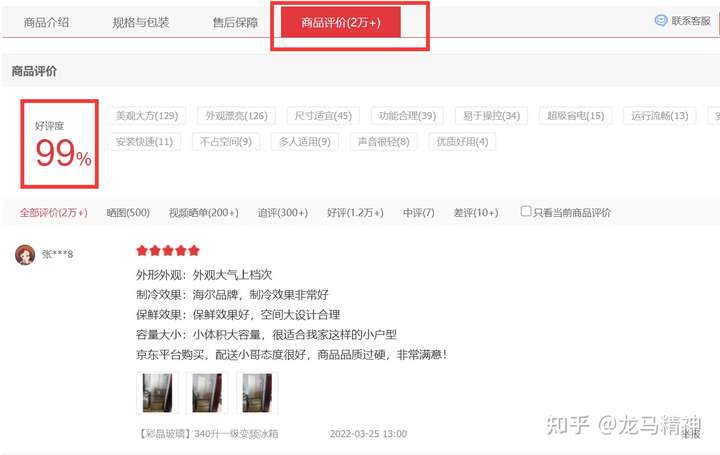Switch to 商品介绍 tab
This screenshot has height=455, width=720.
coord(46,22)
